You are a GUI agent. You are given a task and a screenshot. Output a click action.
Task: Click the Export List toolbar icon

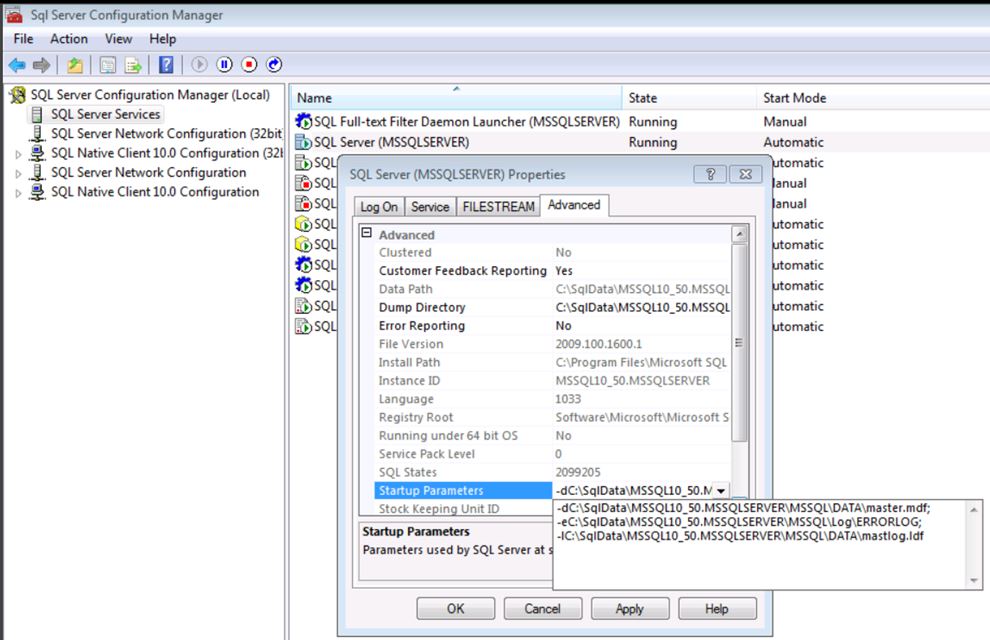pyautogui.click(x=133, y=64)
